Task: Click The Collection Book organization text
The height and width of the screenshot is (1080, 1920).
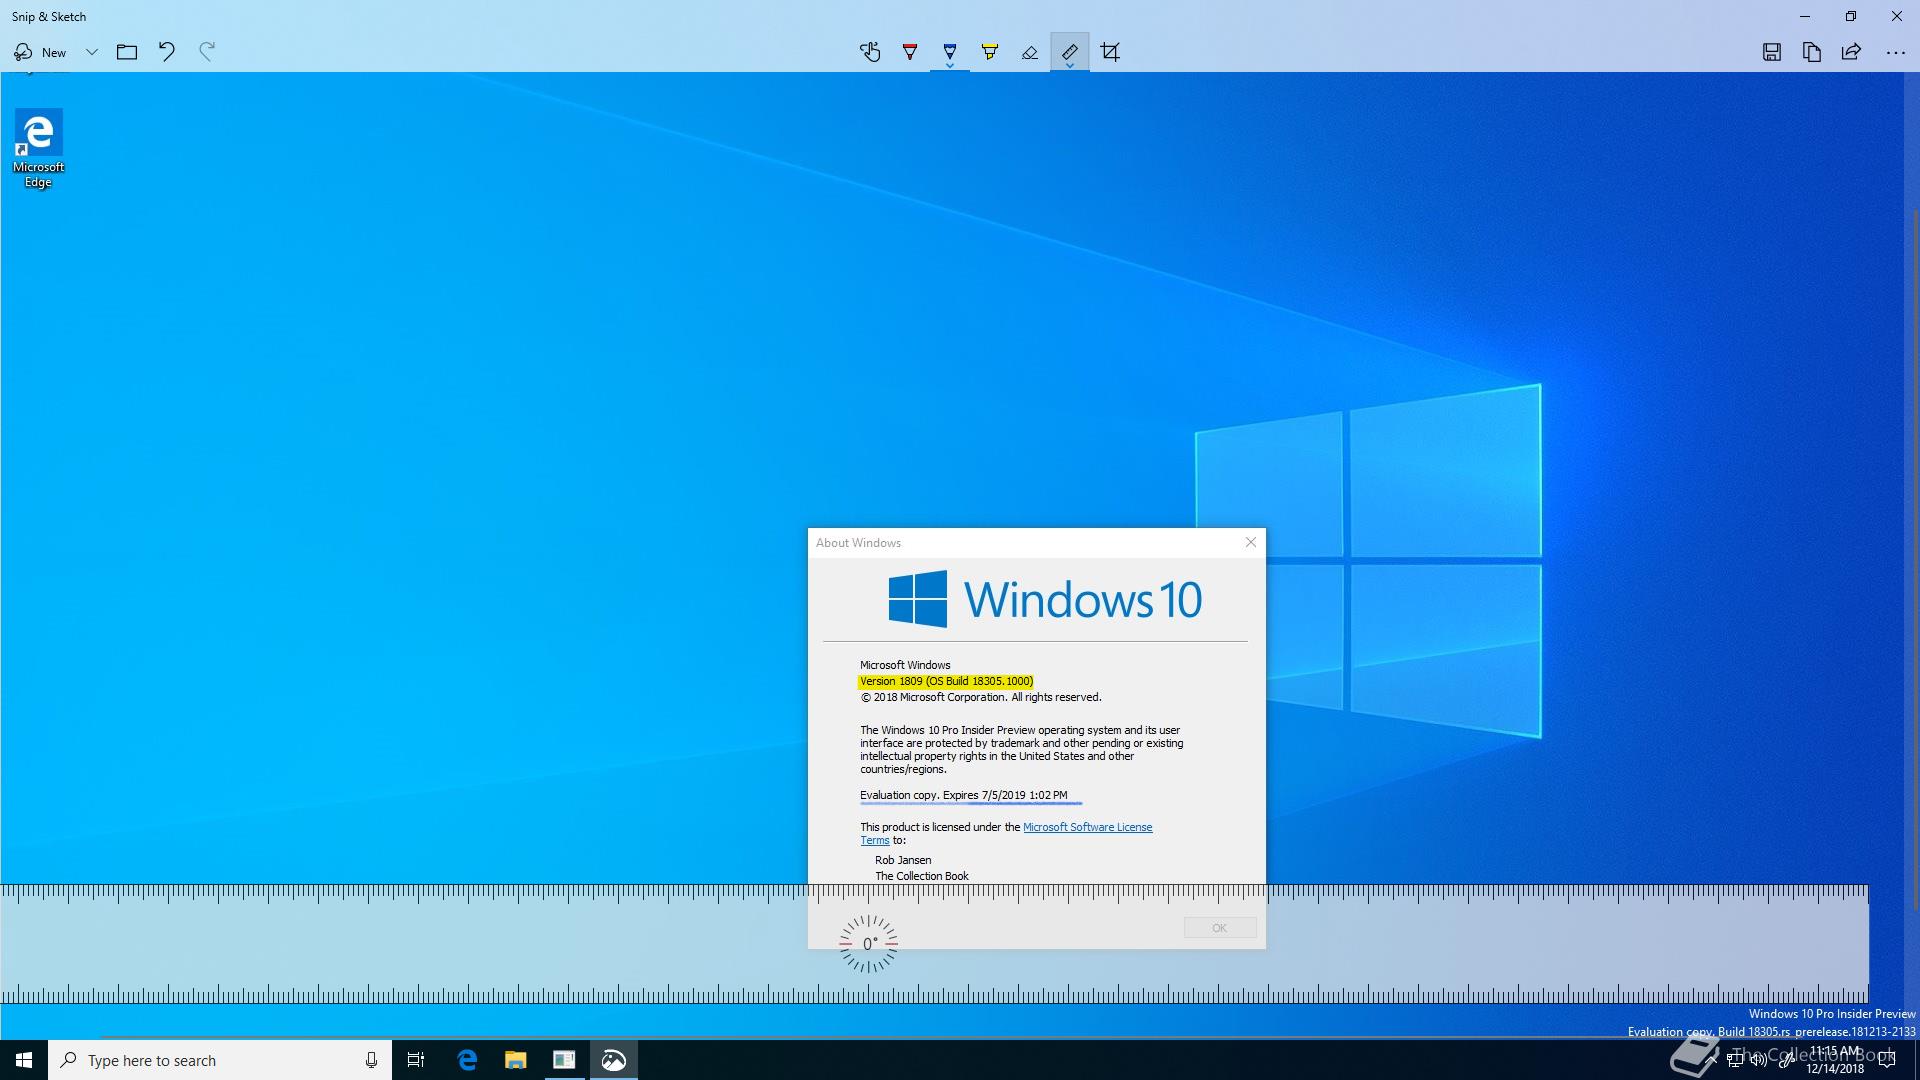Action: [x=922, y=876]
